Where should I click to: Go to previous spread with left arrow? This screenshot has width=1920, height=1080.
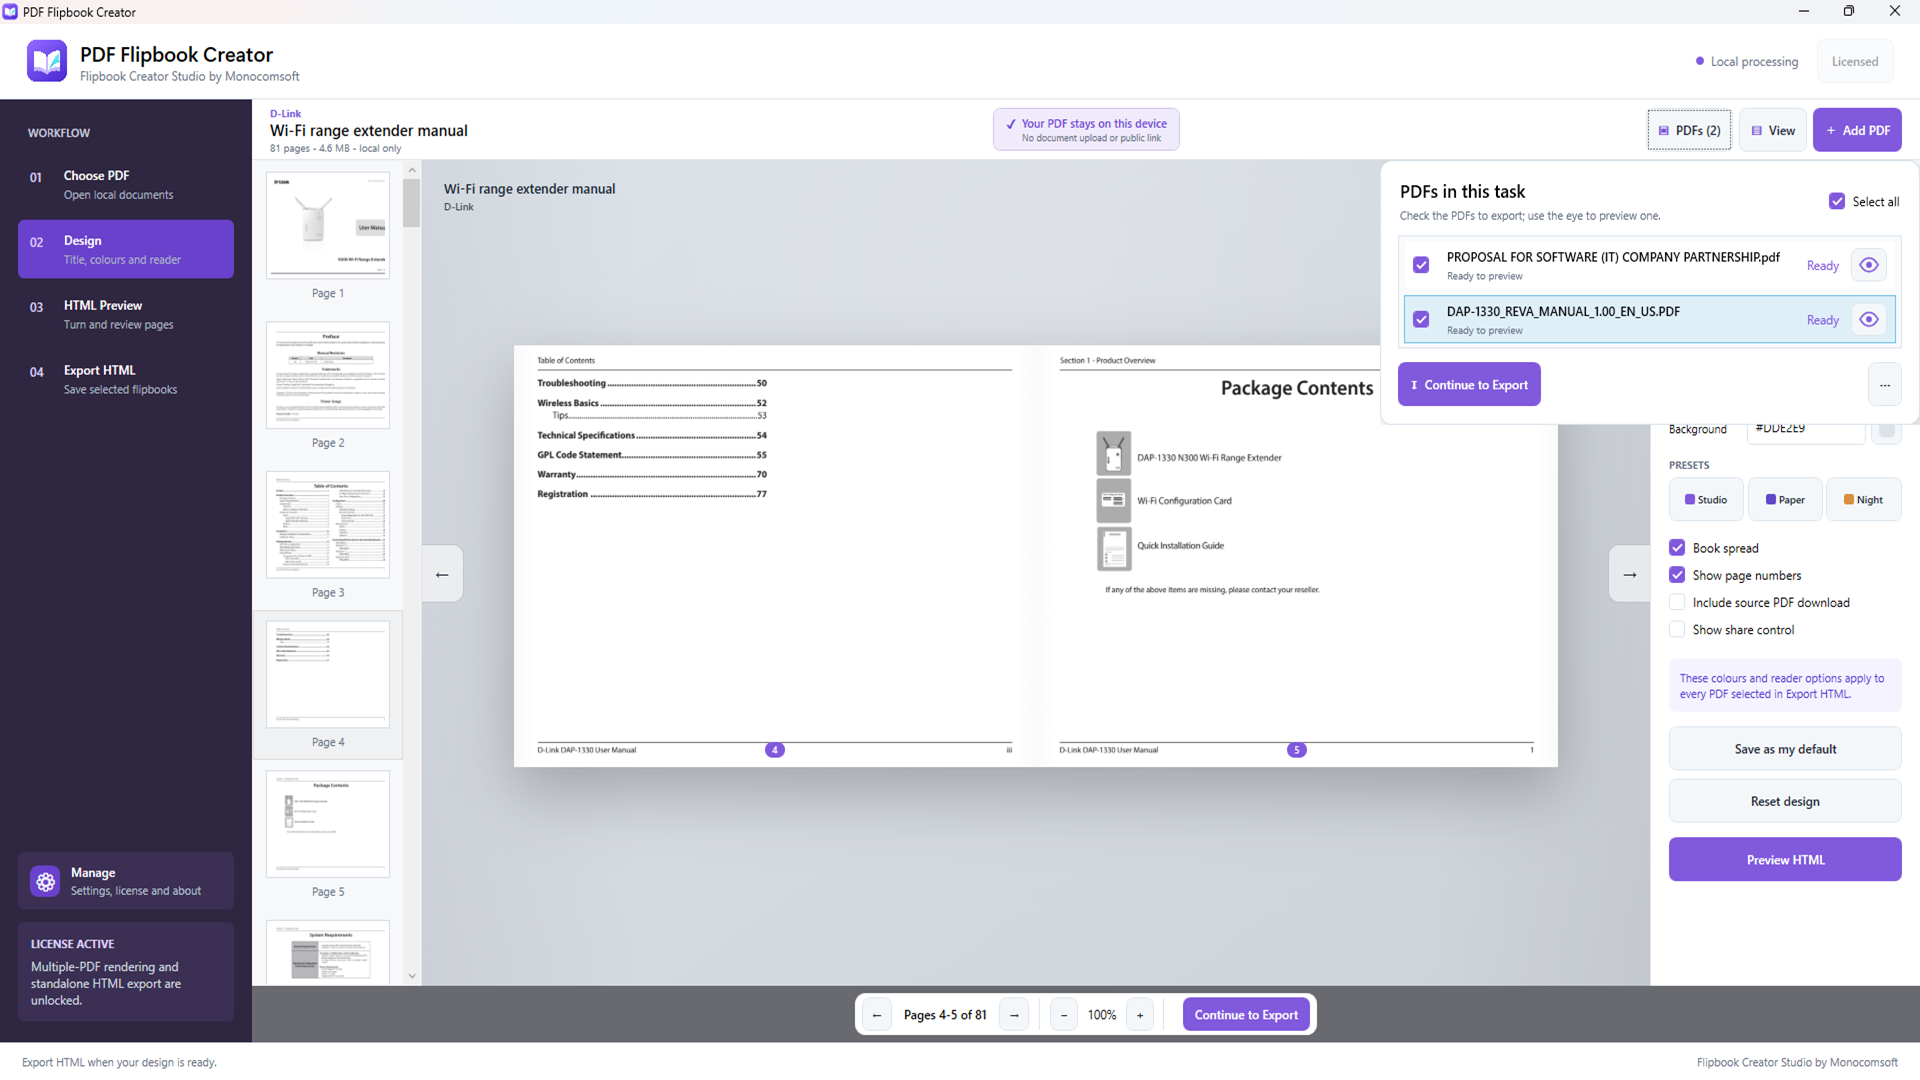(442, 574)
